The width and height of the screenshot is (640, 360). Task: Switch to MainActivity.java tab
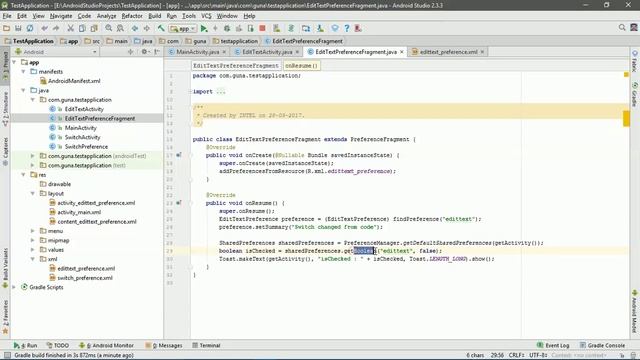pyautogui.click(x=198, y=52)
